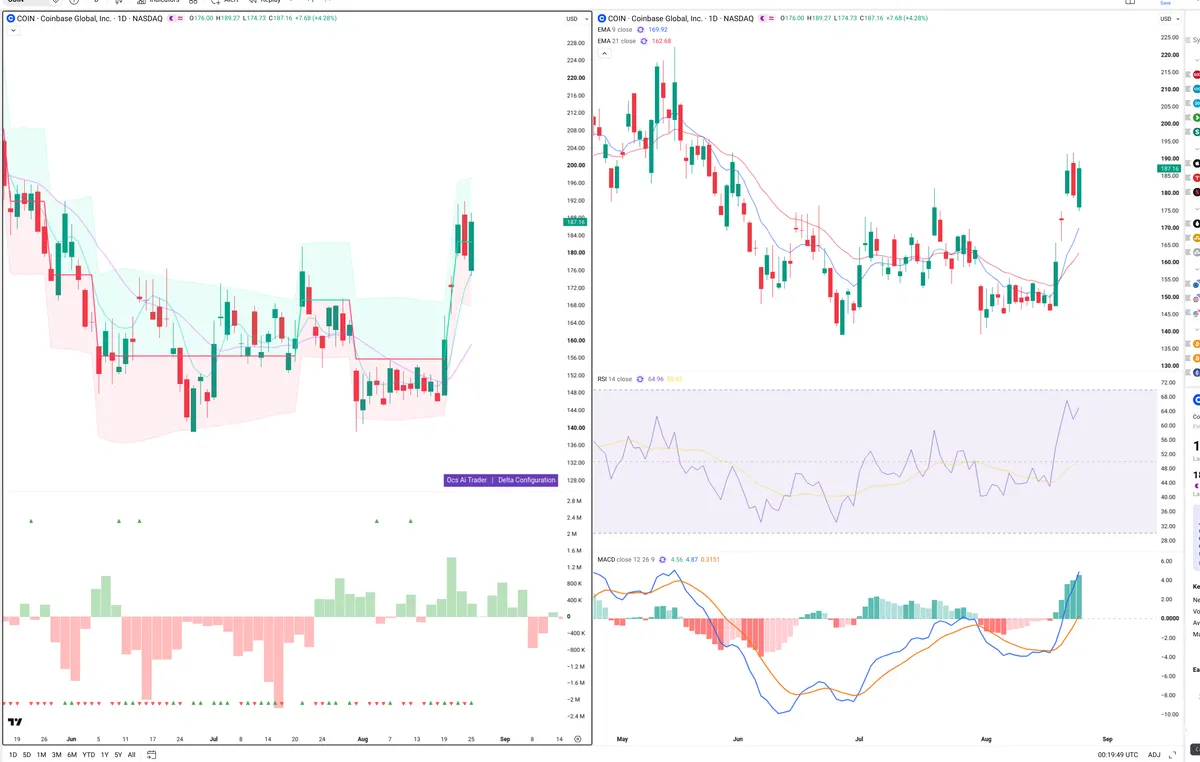Click Coinbase logo in right chart title

[601, 18]
